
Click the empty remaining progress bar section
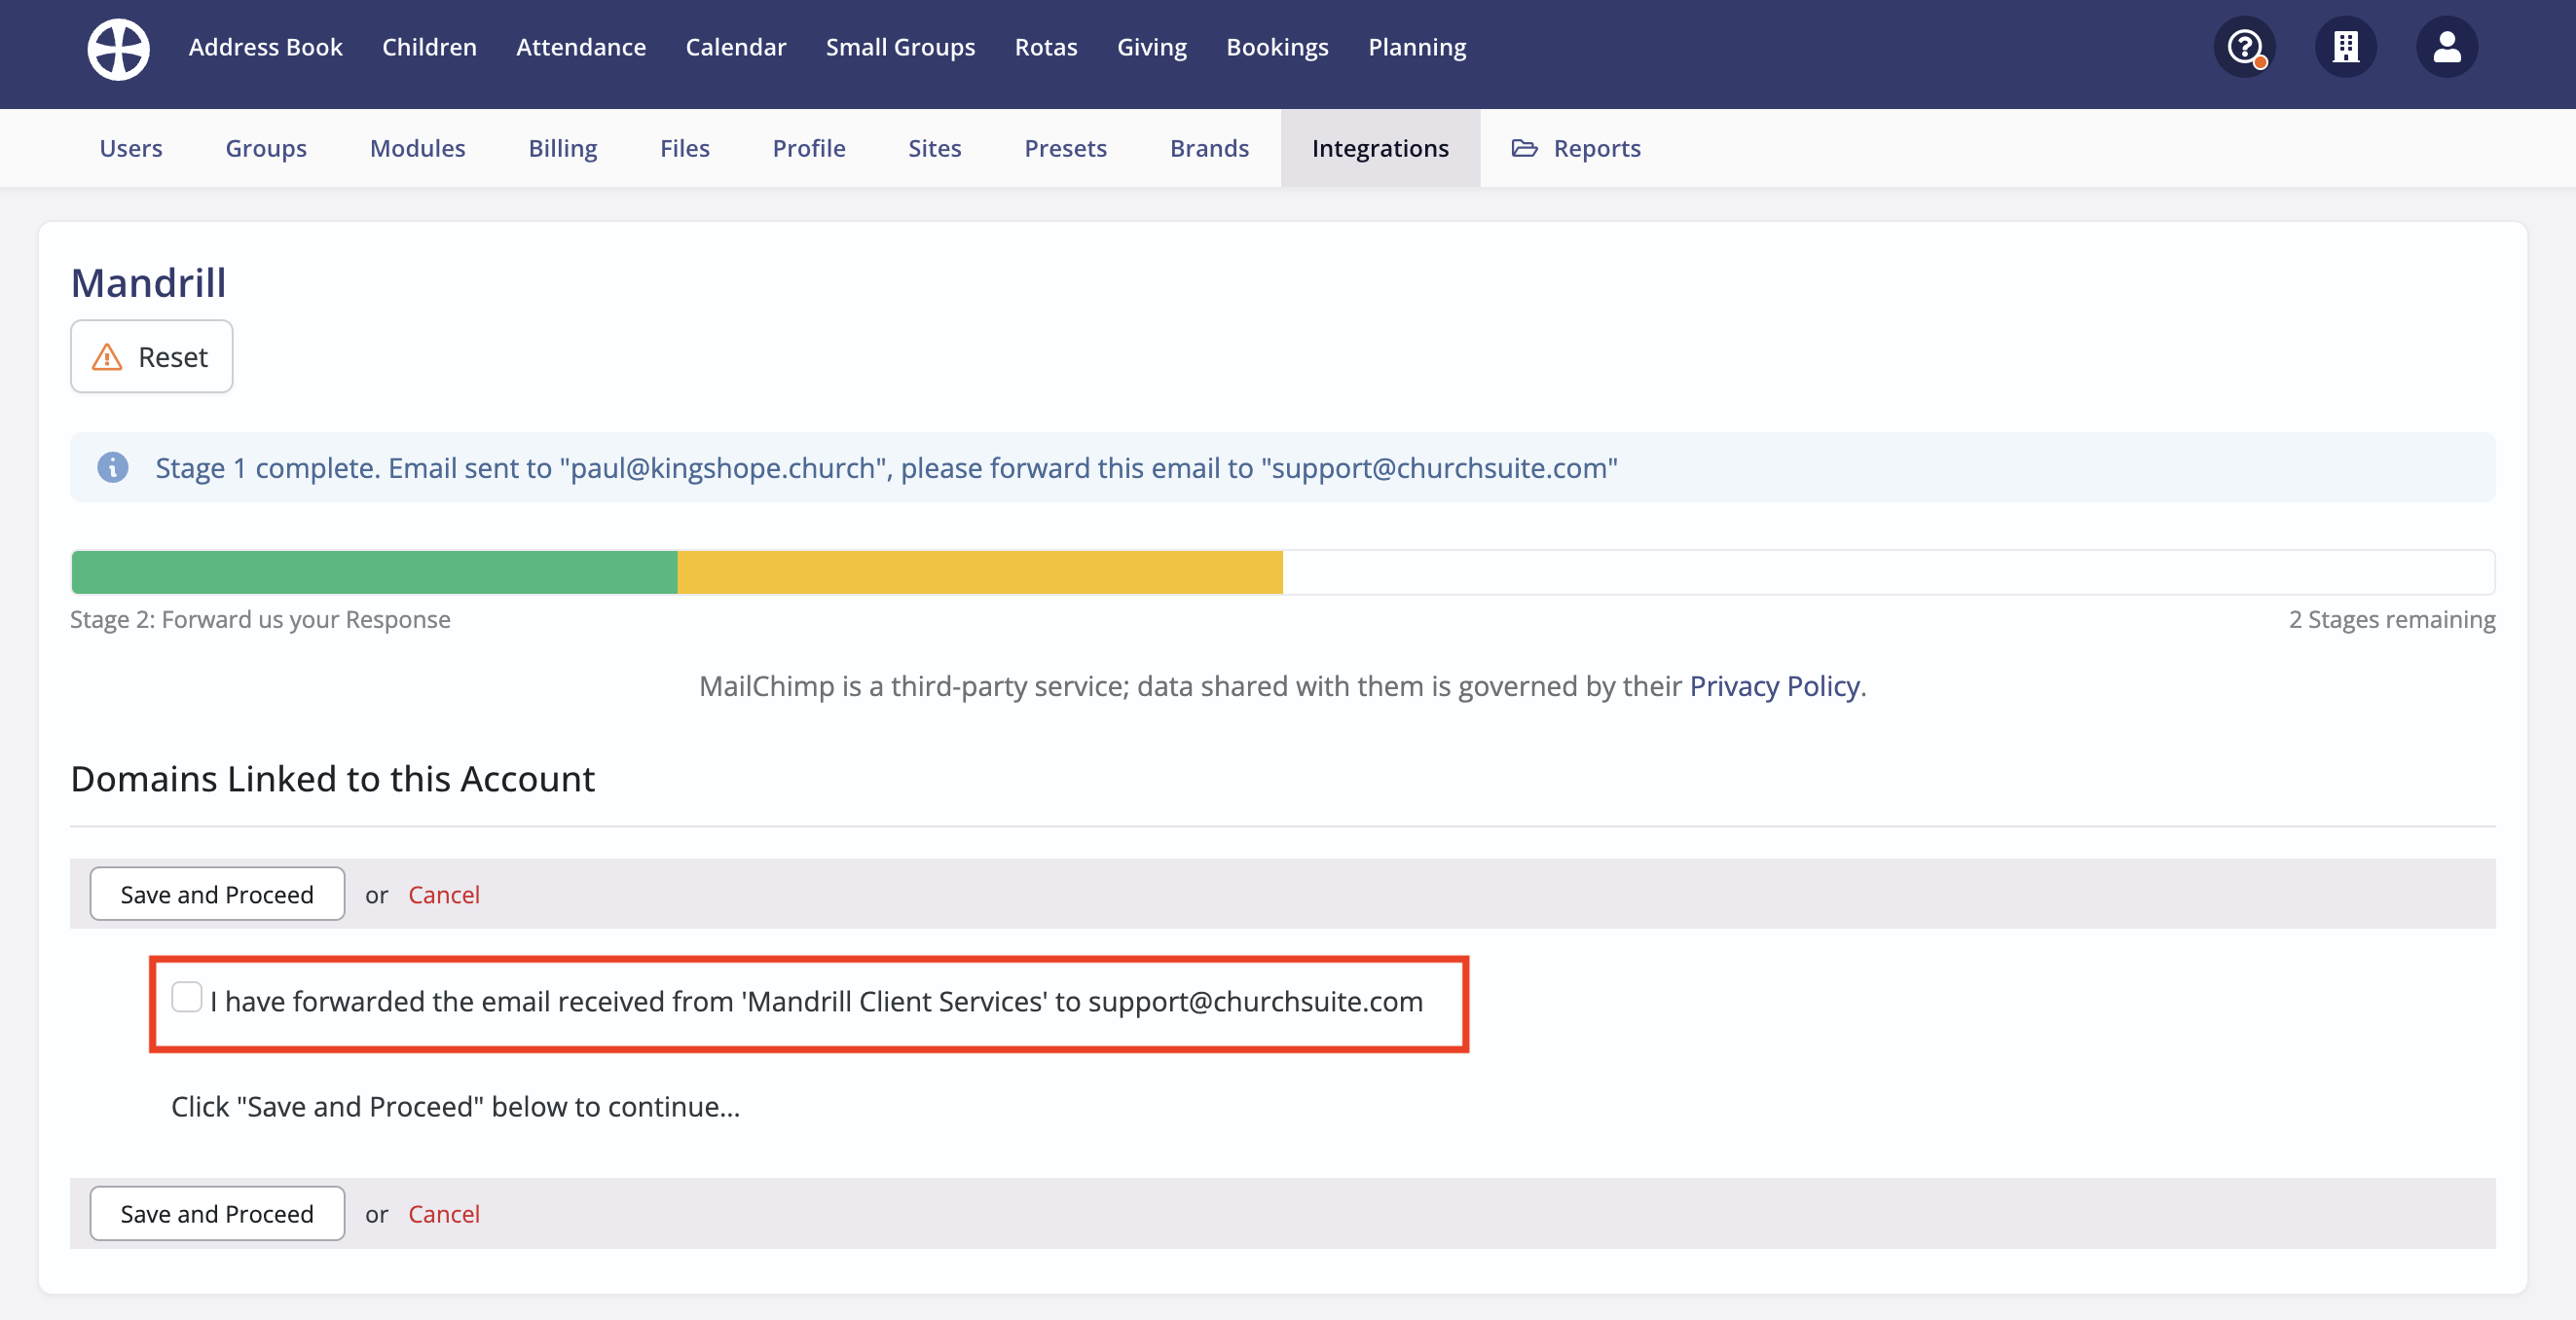click(1888, 572)
